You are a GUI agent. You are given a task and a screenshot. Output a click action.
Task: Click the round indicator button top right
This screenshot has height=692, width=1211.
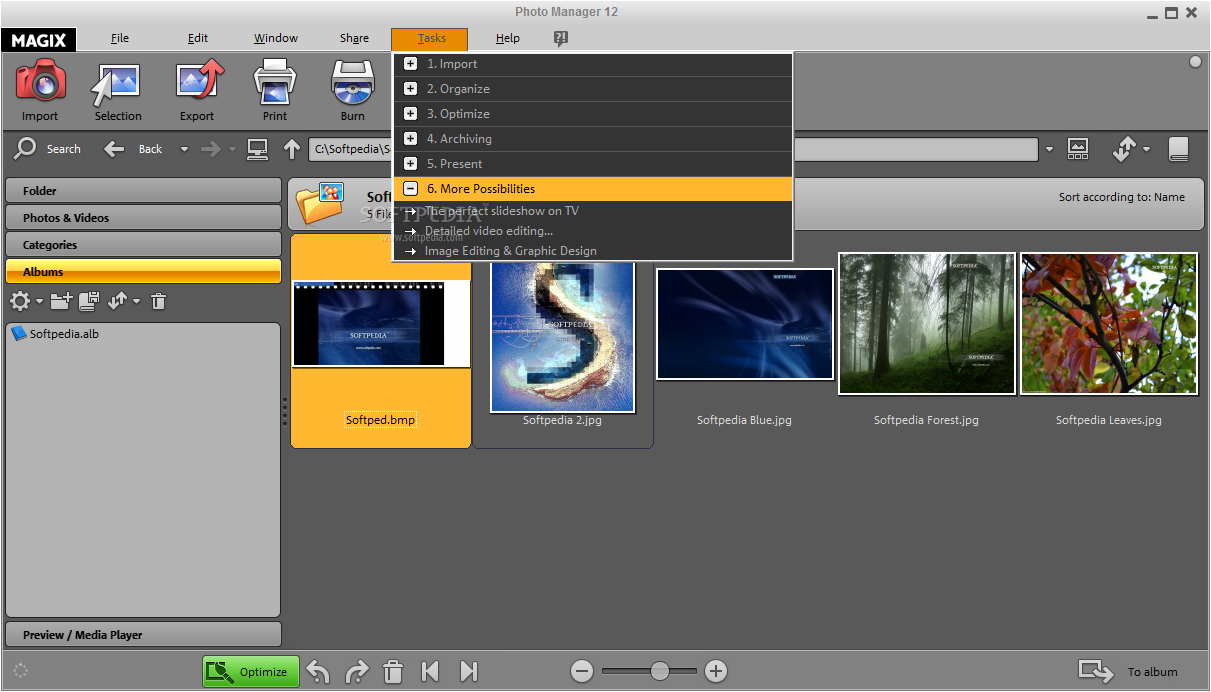(1195, 62)
